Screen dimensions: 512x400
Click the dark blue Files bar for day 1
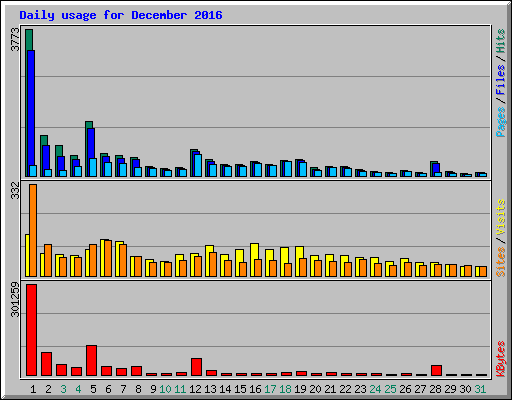[x=31, y=113]
